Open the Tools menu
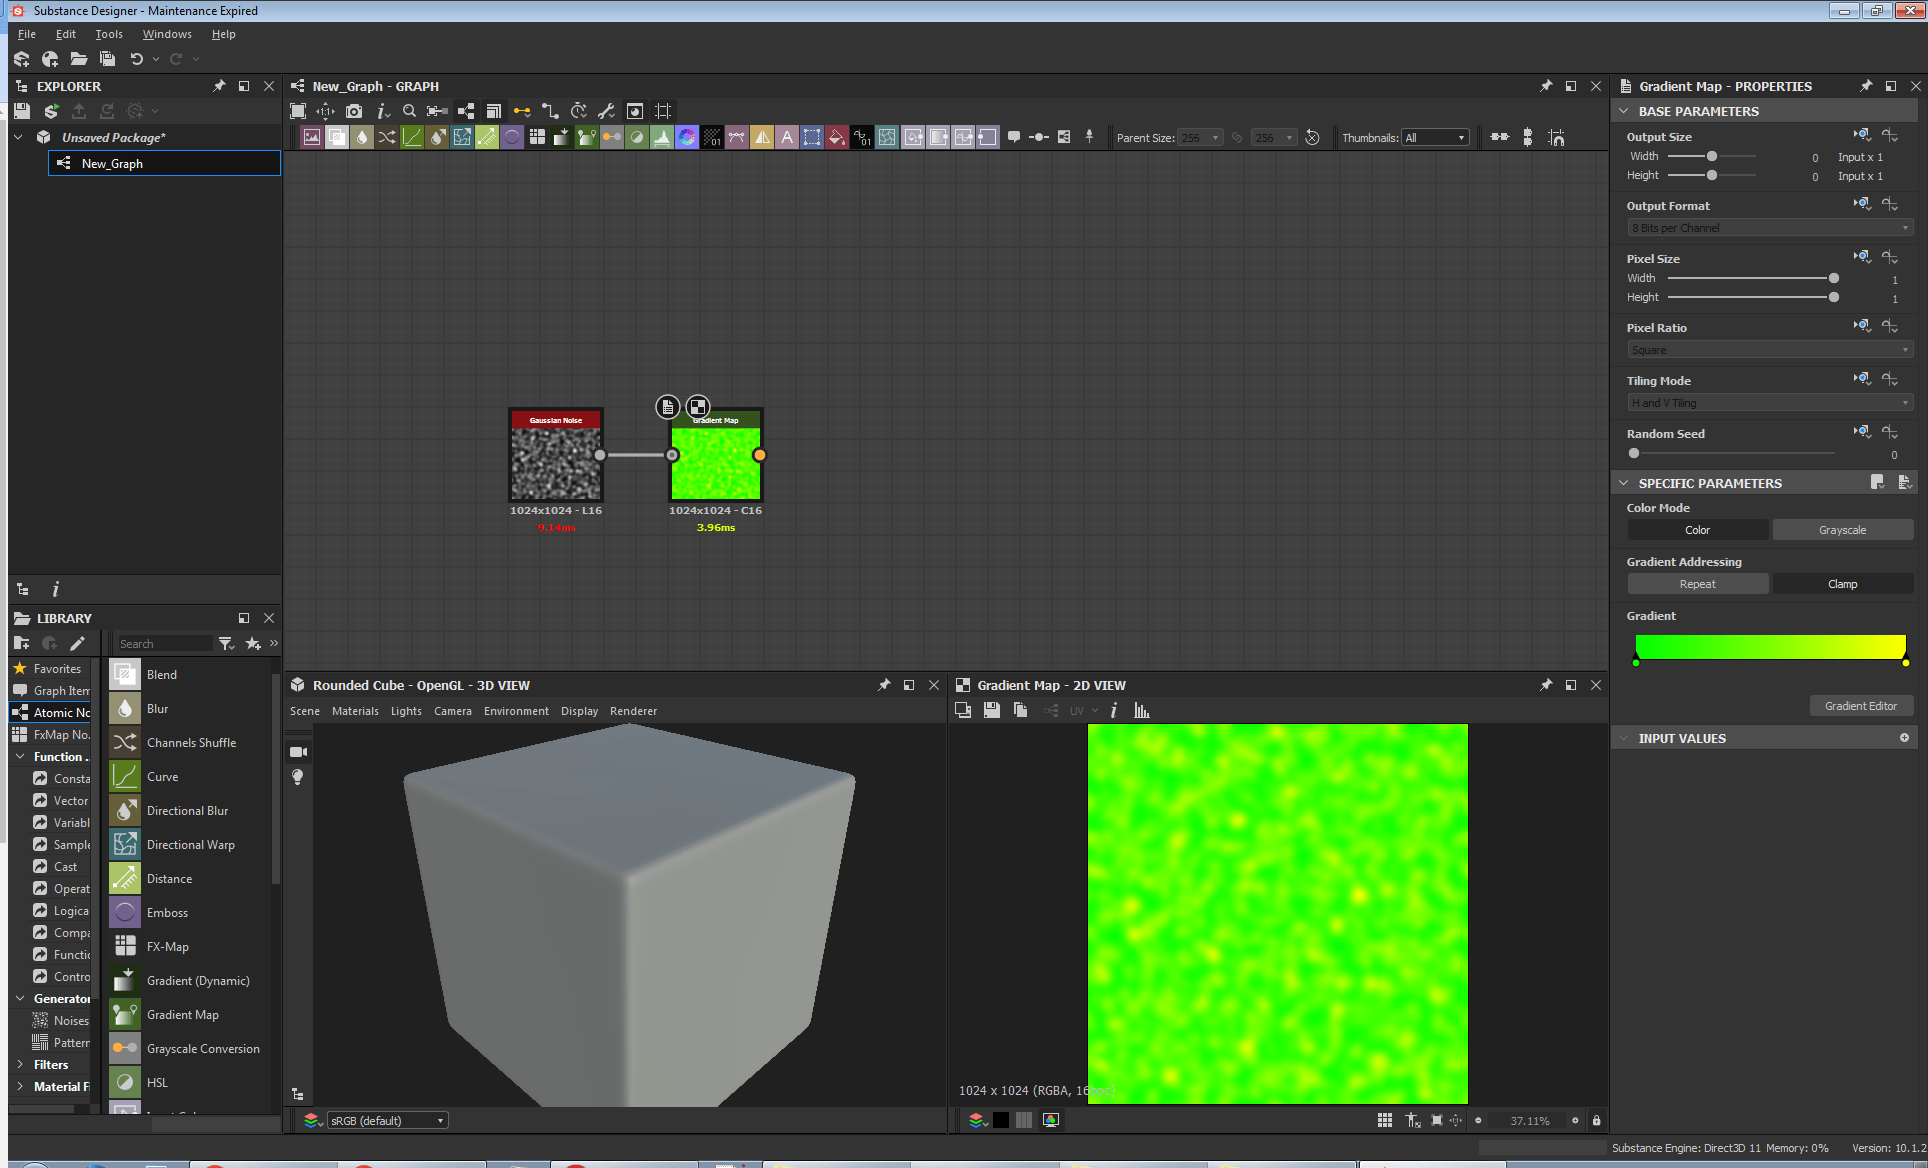The height and width of the screenshot is (1168, 1928). [108, 33]
